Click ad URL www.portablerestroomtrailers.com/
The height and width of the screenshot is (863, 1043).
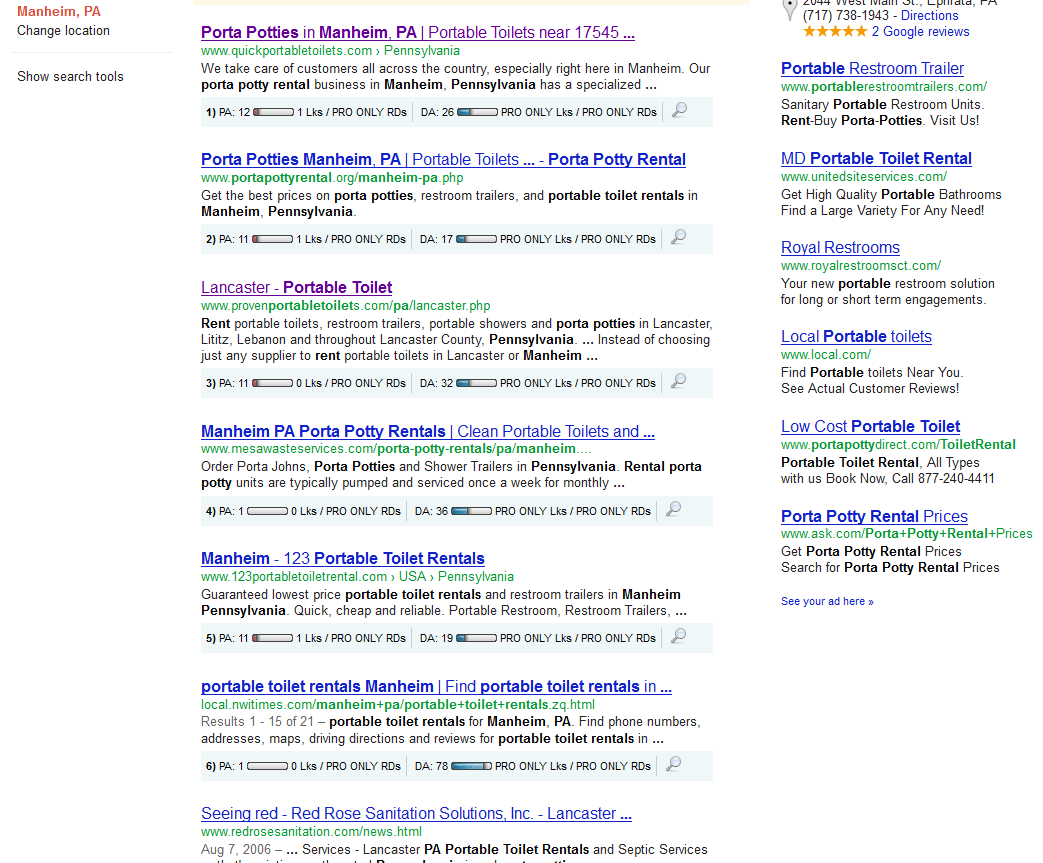click(x=884, y=86)
